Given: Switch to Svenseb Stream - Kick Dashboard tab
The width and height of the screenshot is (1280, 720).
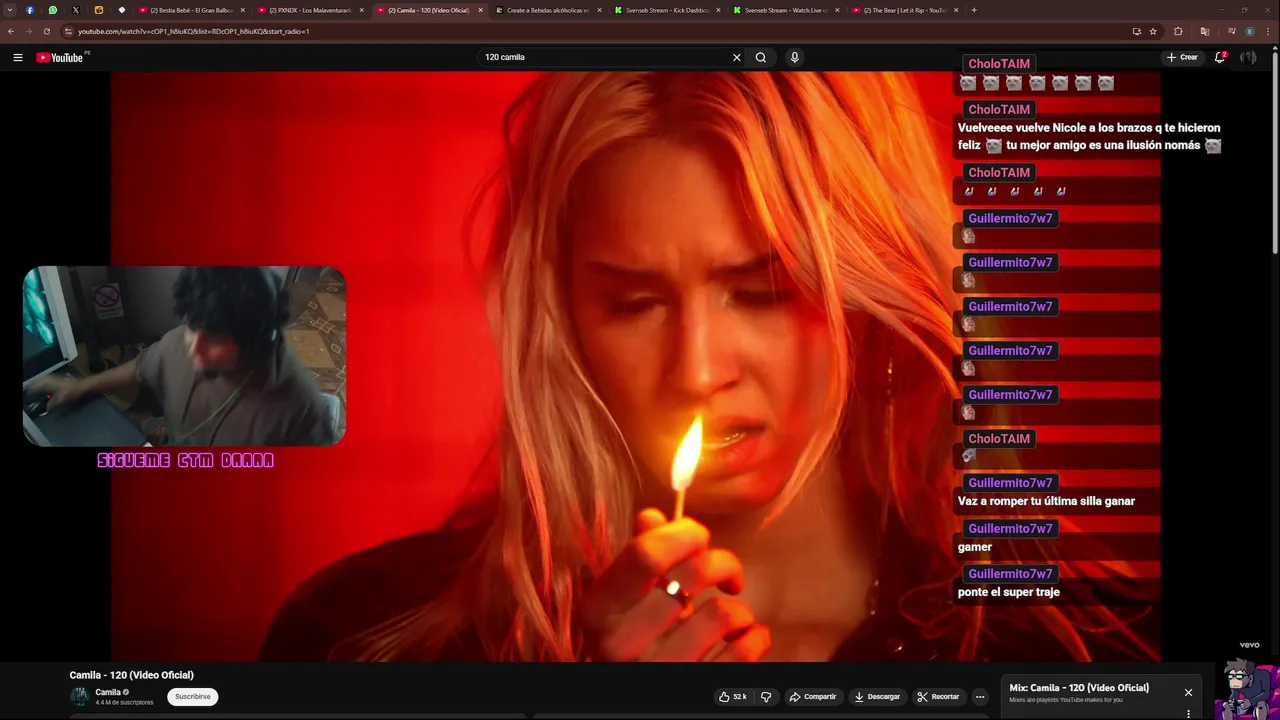Looking at the screenshot, I should coord(667,10).
